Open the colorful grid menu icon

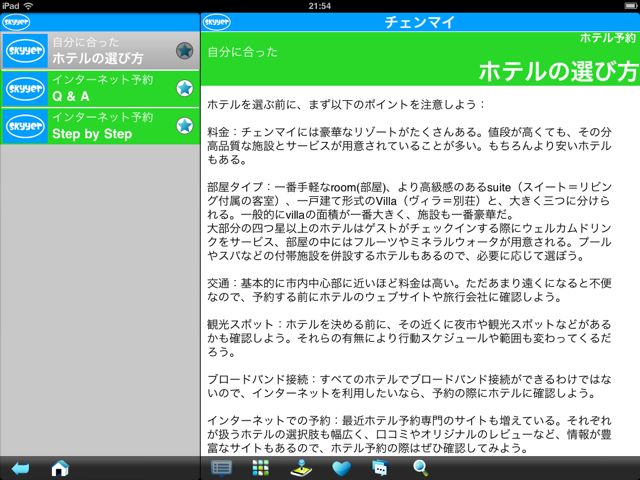point(260,468)
